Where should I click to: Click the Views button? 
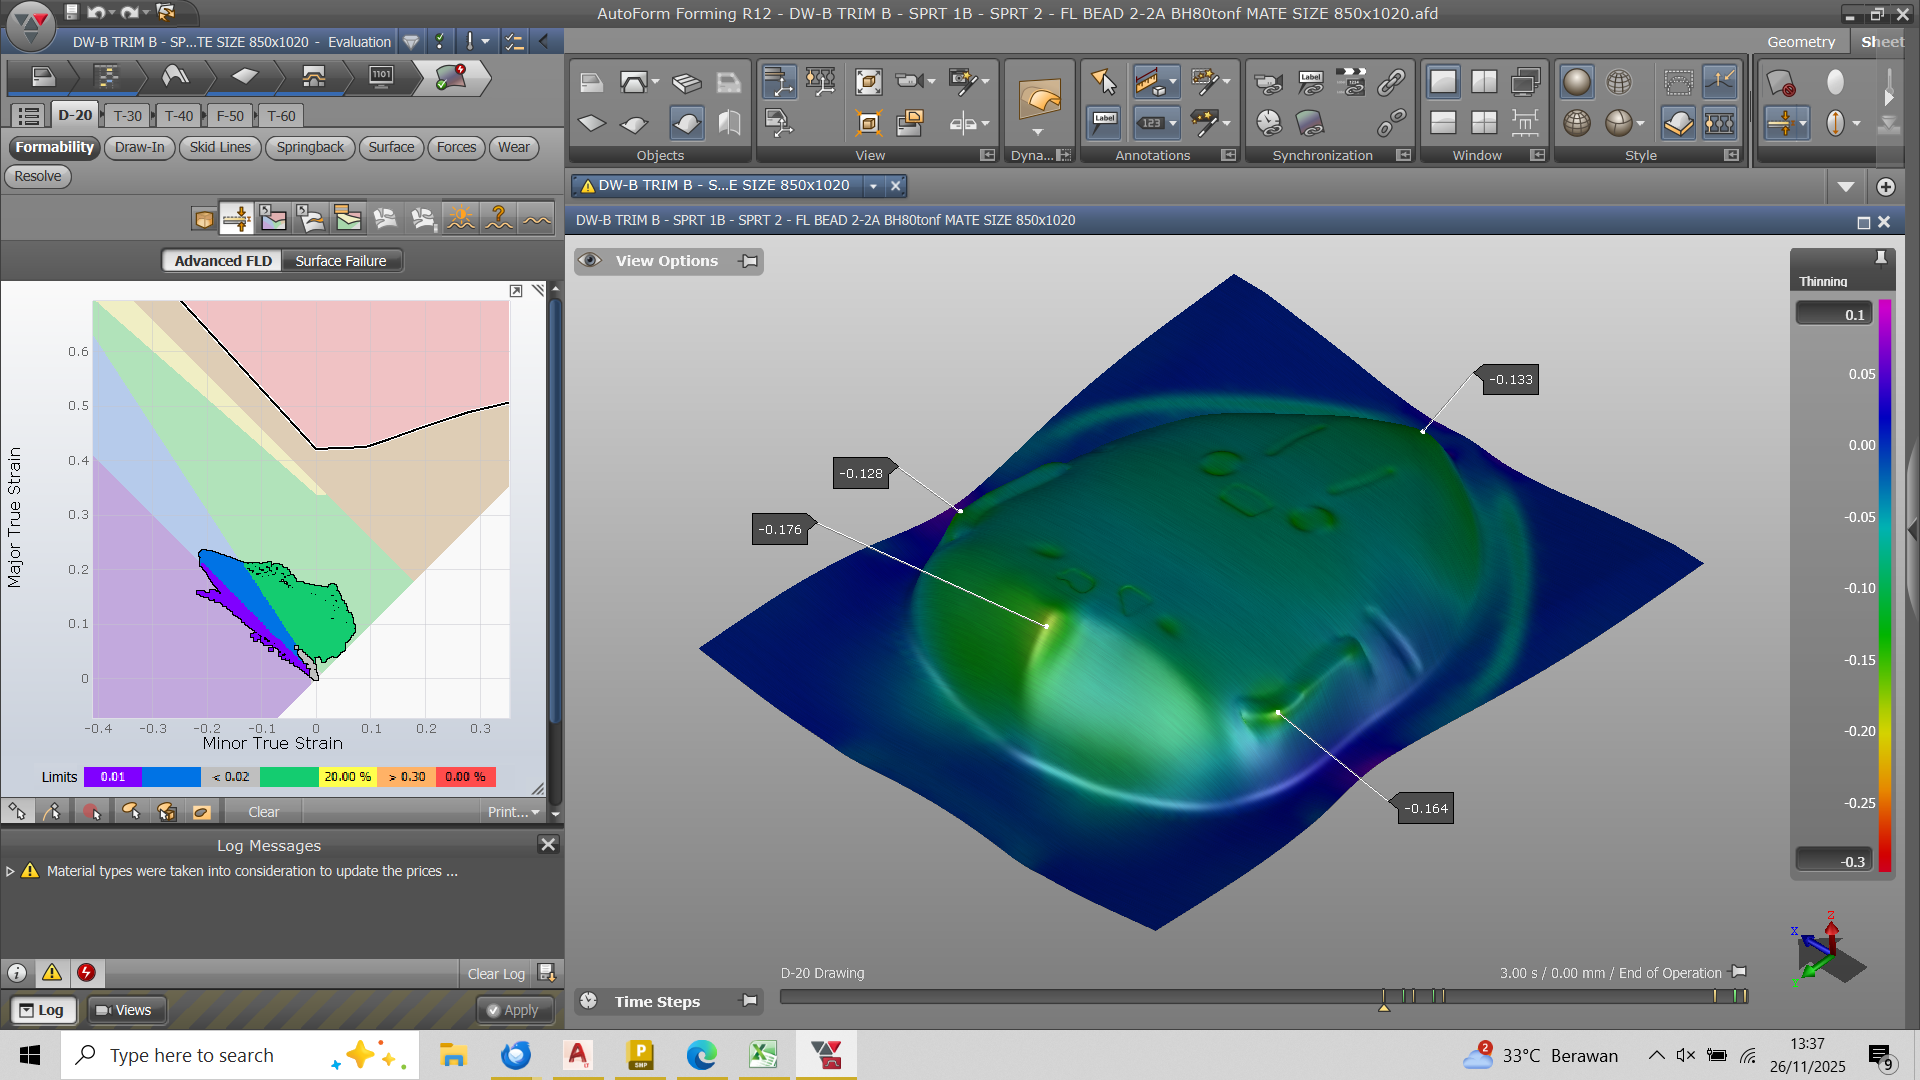125,1010
